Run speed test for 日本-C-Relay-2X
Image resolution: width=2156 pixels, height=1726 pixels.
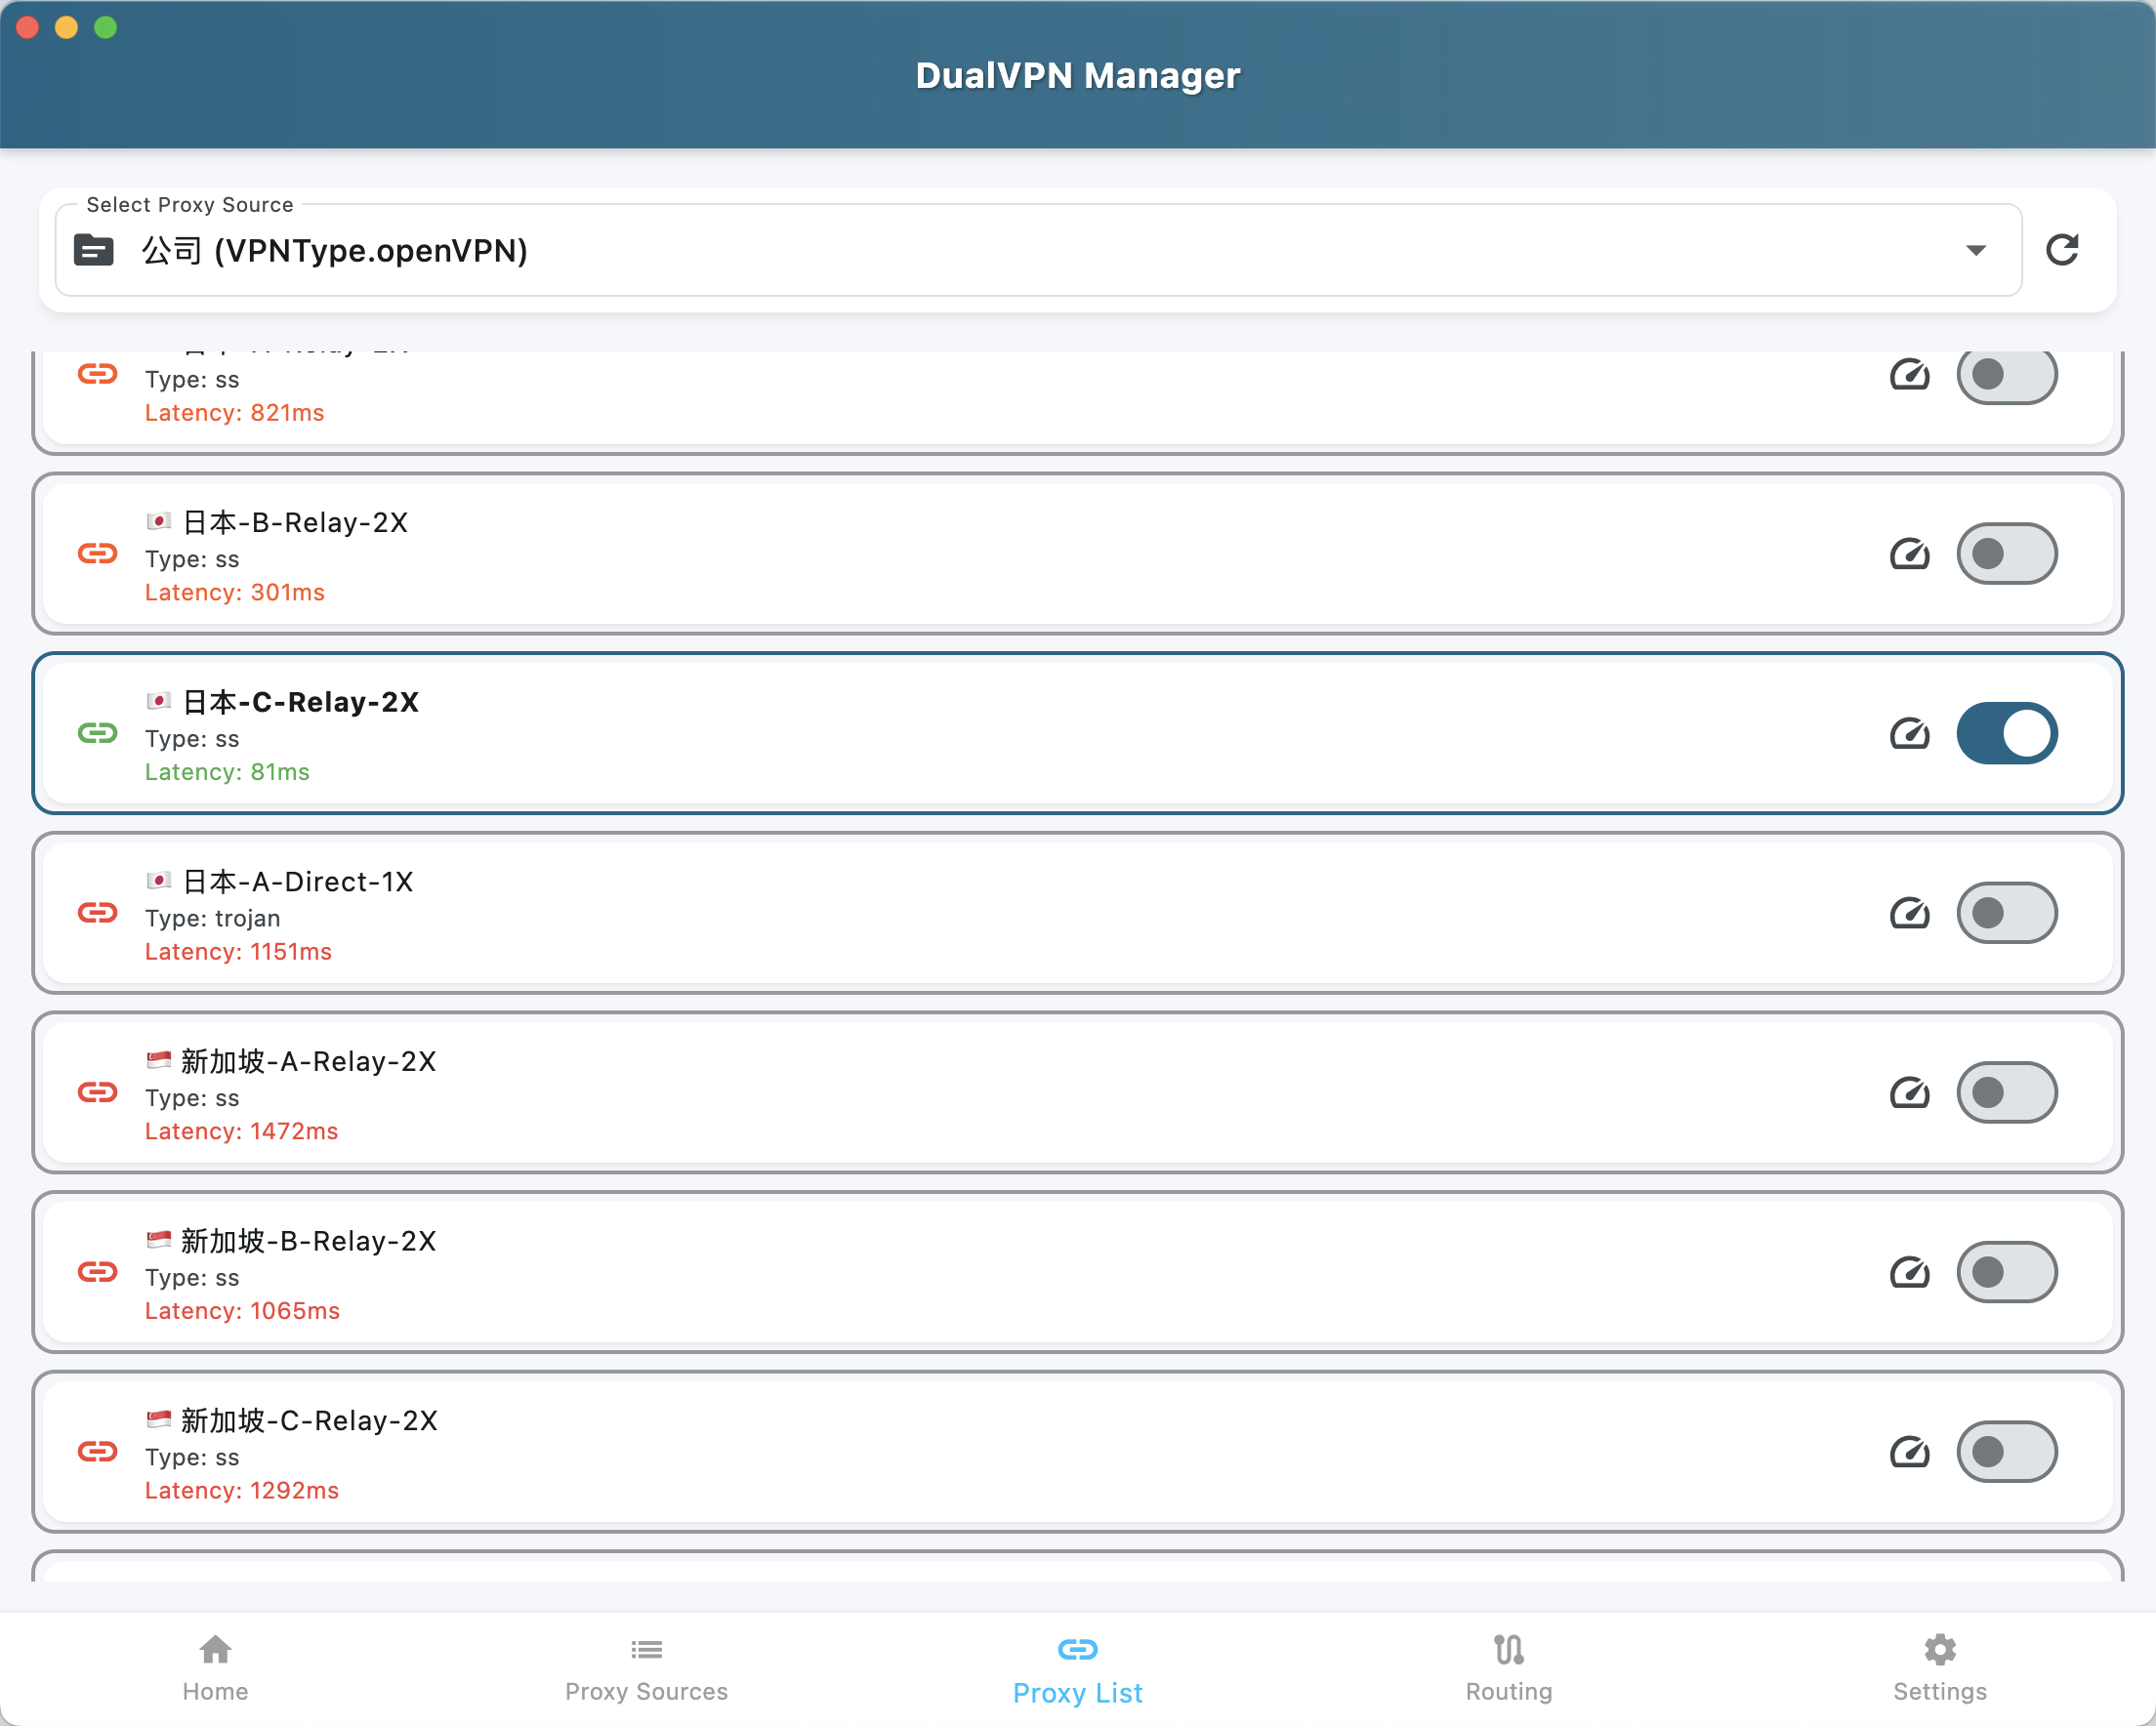(x=1909, y=734)
